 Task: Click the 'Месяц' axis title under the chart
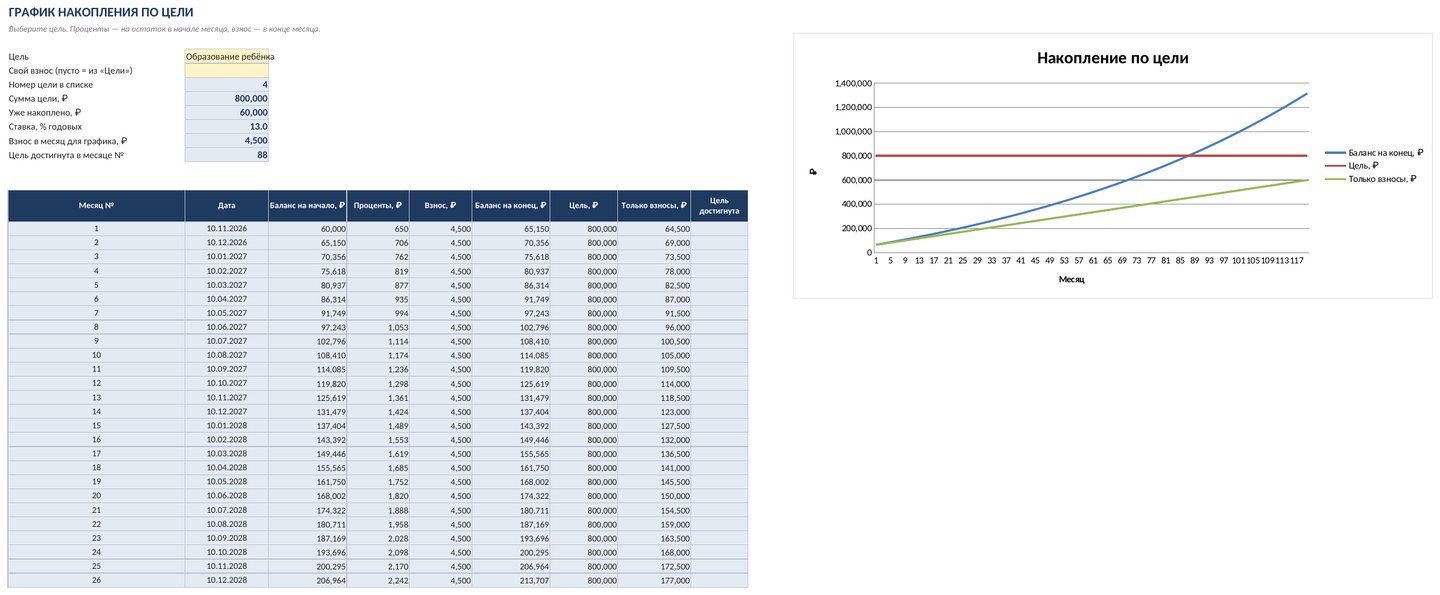(1072, 279)
